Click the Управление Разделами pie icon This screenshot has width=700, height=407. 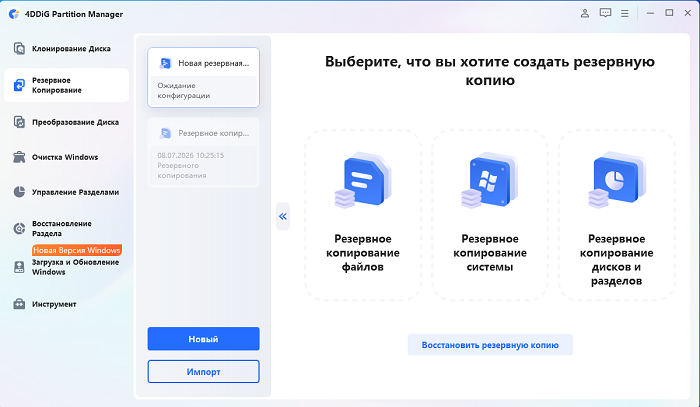tap(19, 192)
